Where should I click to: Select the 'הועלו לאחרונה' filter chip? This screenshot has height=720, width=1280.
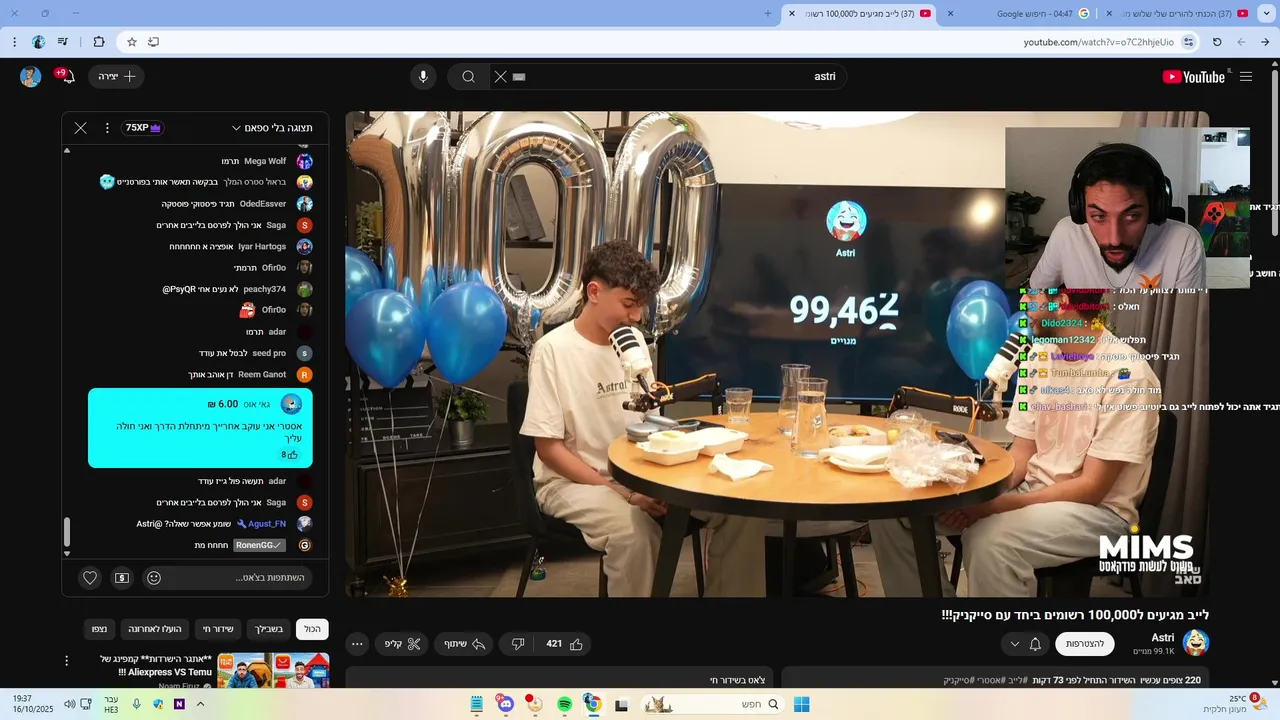(155, 629)
